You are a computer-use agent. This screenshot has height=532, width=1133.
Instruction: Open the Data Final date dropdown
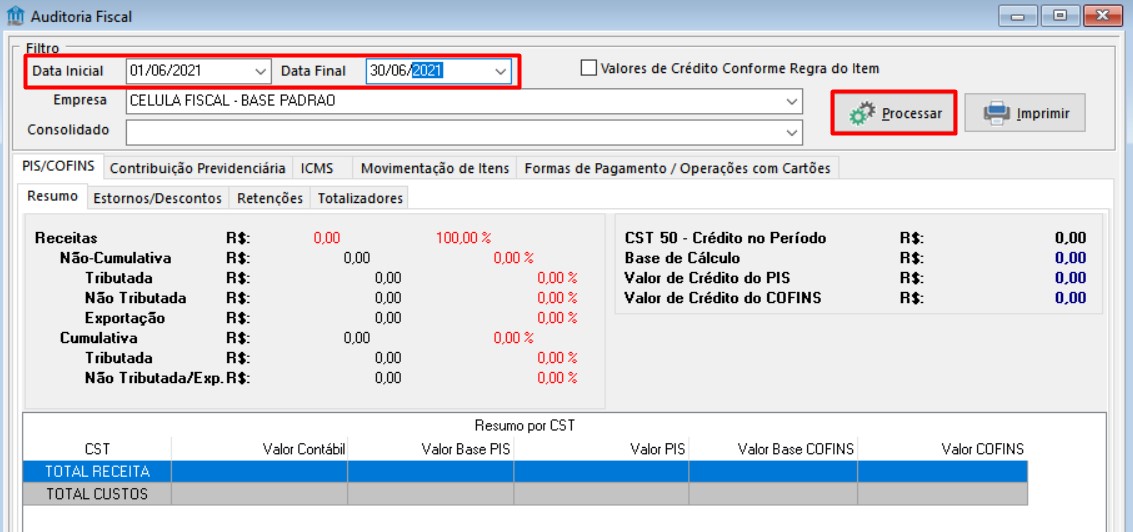501,71
